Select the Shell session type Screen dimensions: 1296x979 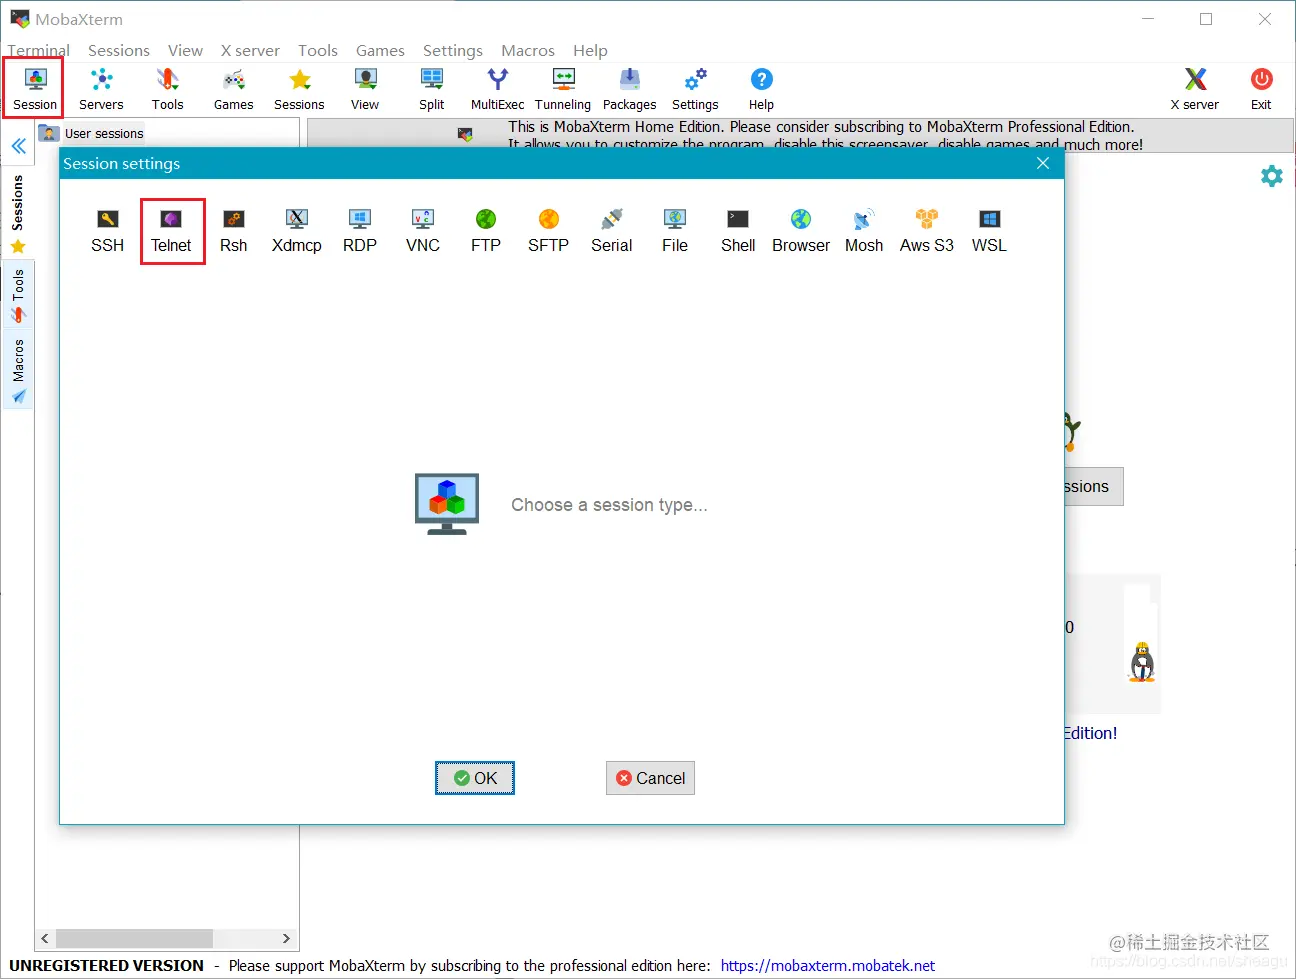(738, 232)
